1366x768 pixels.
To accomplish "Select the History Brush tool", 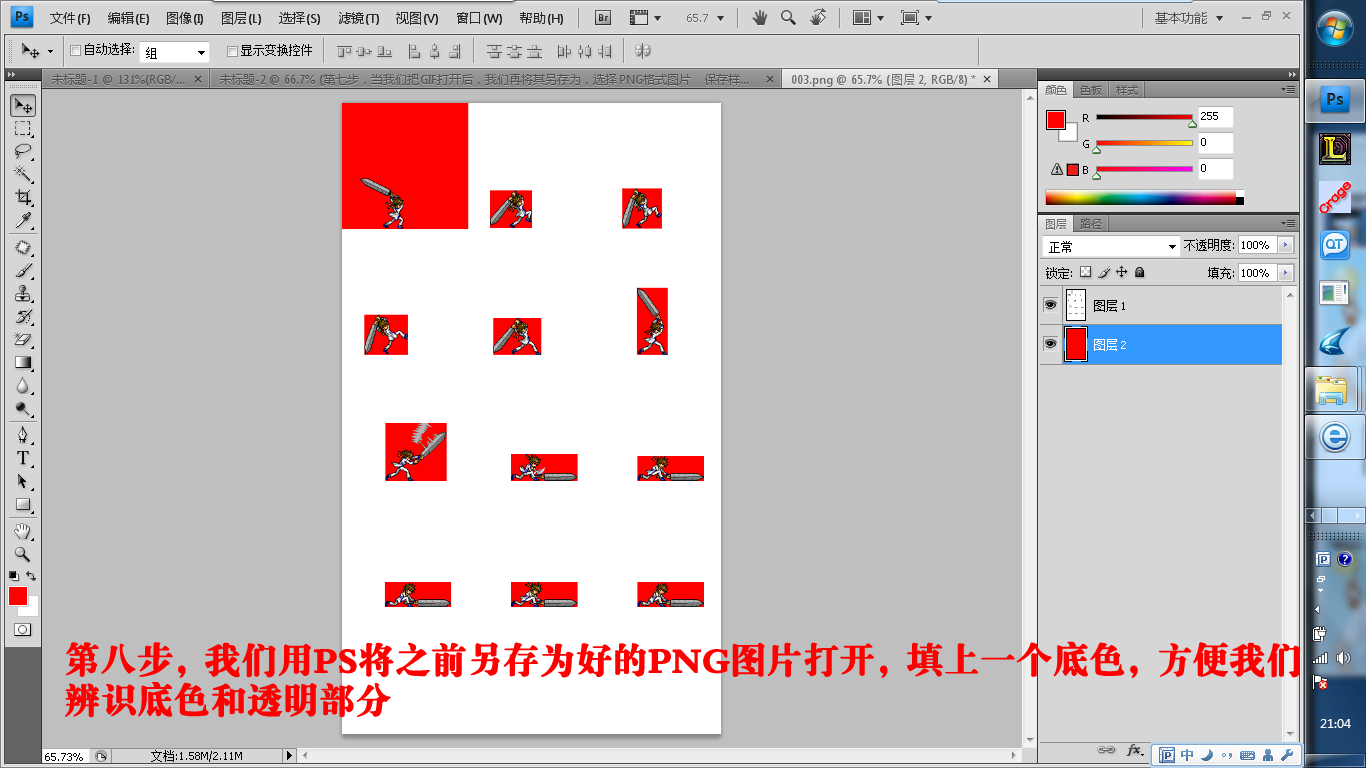I will 22,317.
